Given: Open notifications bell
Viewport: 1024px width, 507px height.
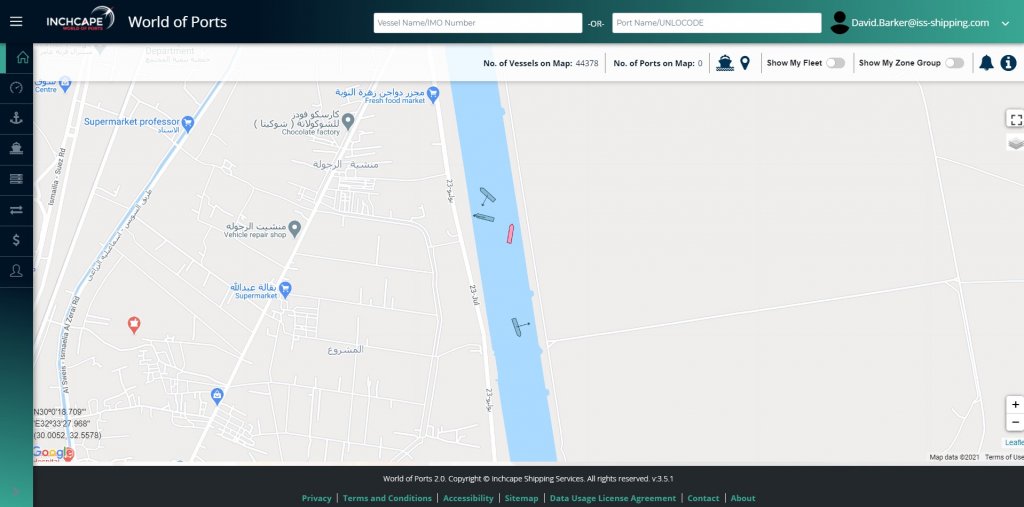Looking at the screenshot, I should click(986, 63).
